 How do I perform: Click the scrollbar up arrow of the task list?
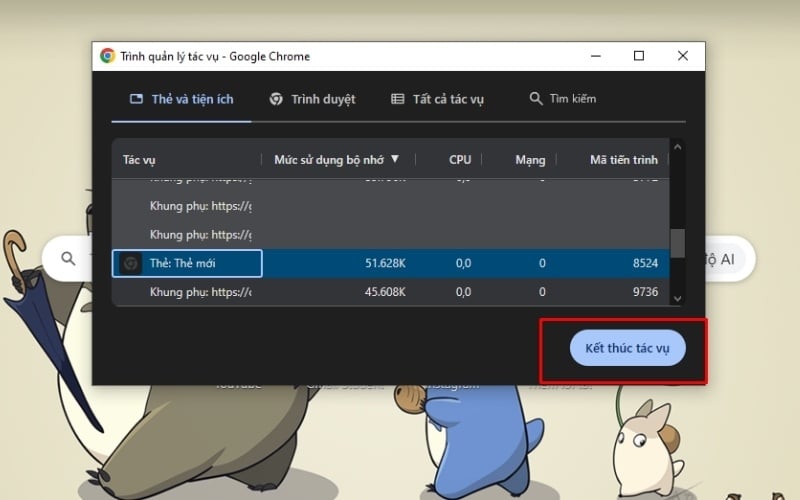(678, 147)
